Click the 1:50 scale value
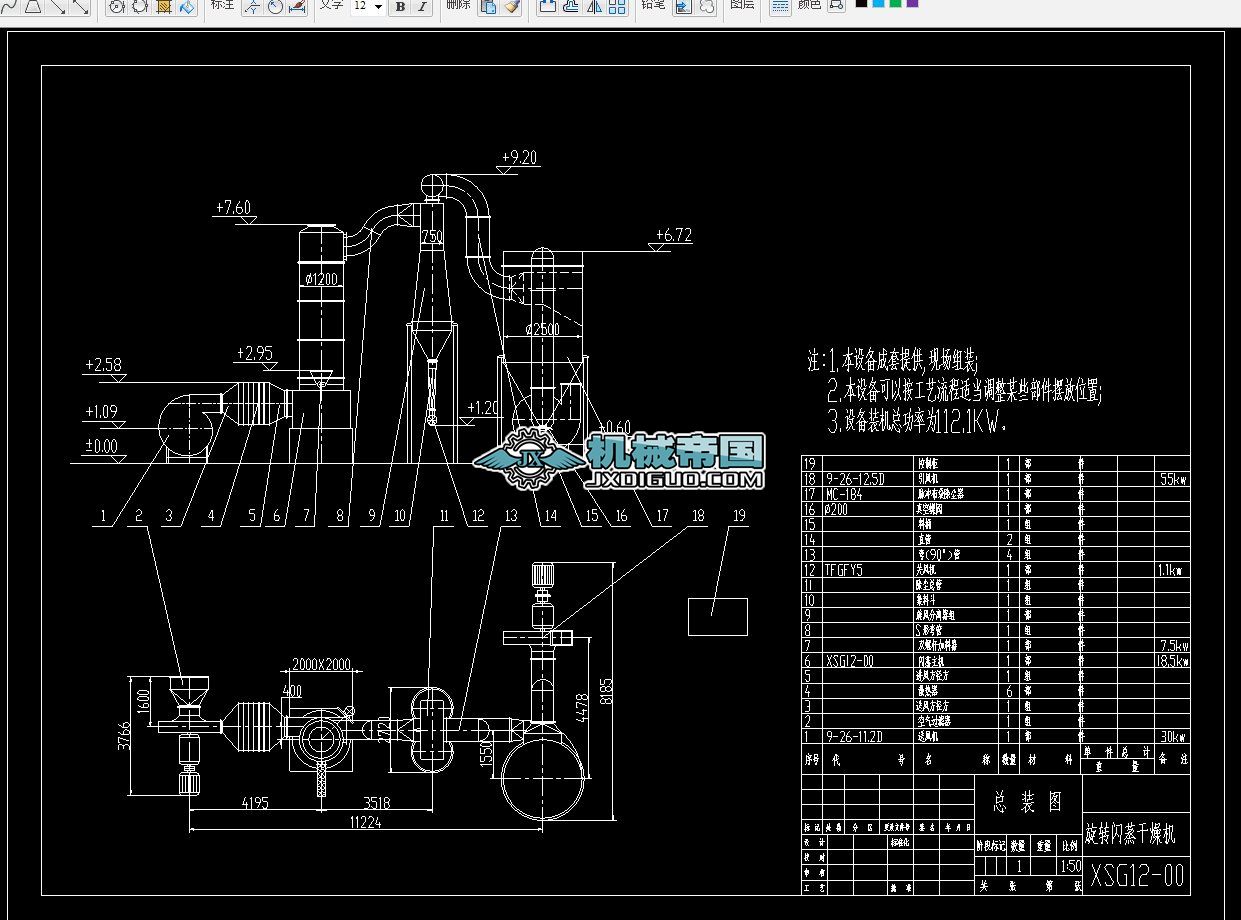Viewport: 1241px width, 920px height. pyautogui.click(x=1070, y=865)
